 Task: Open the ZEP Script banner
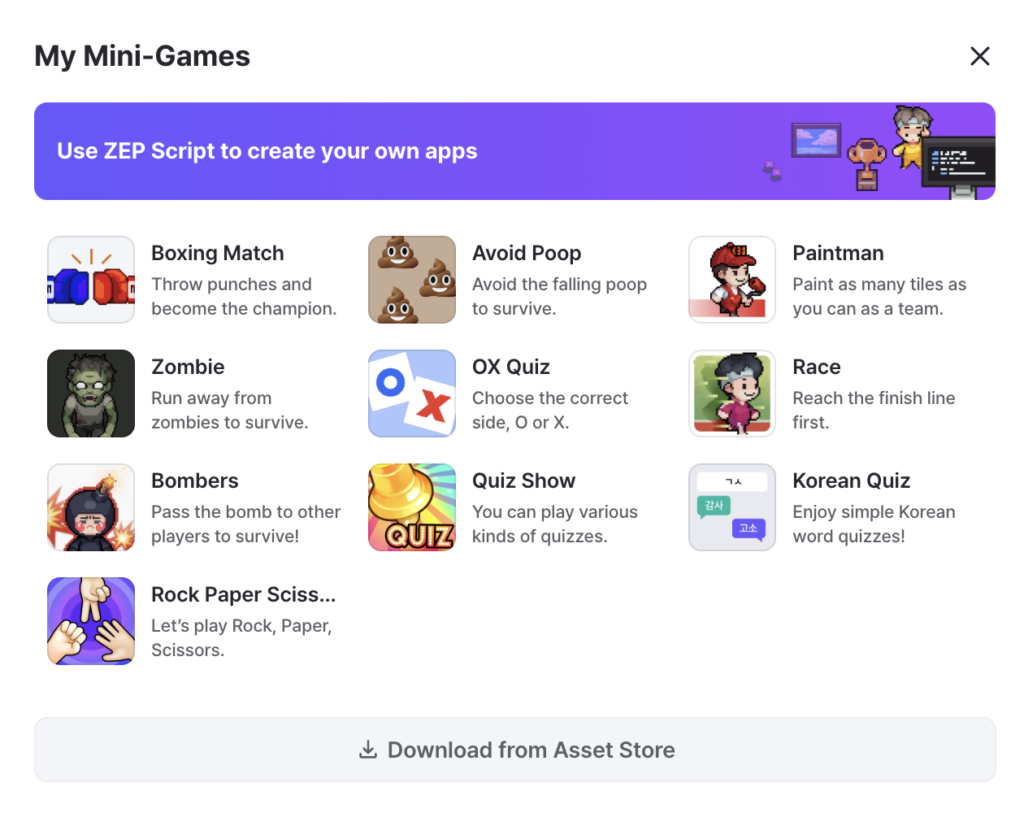[515, 151]
